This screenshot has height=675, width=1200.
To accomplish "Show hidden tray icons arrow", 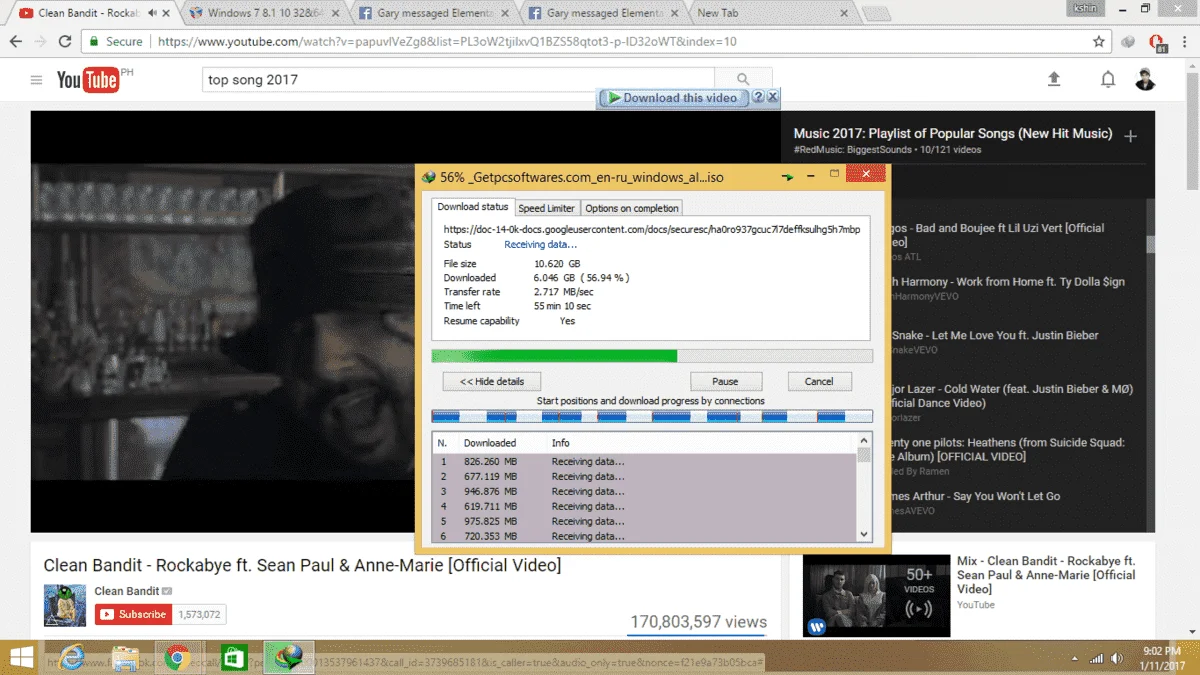I will (1075, 658).
